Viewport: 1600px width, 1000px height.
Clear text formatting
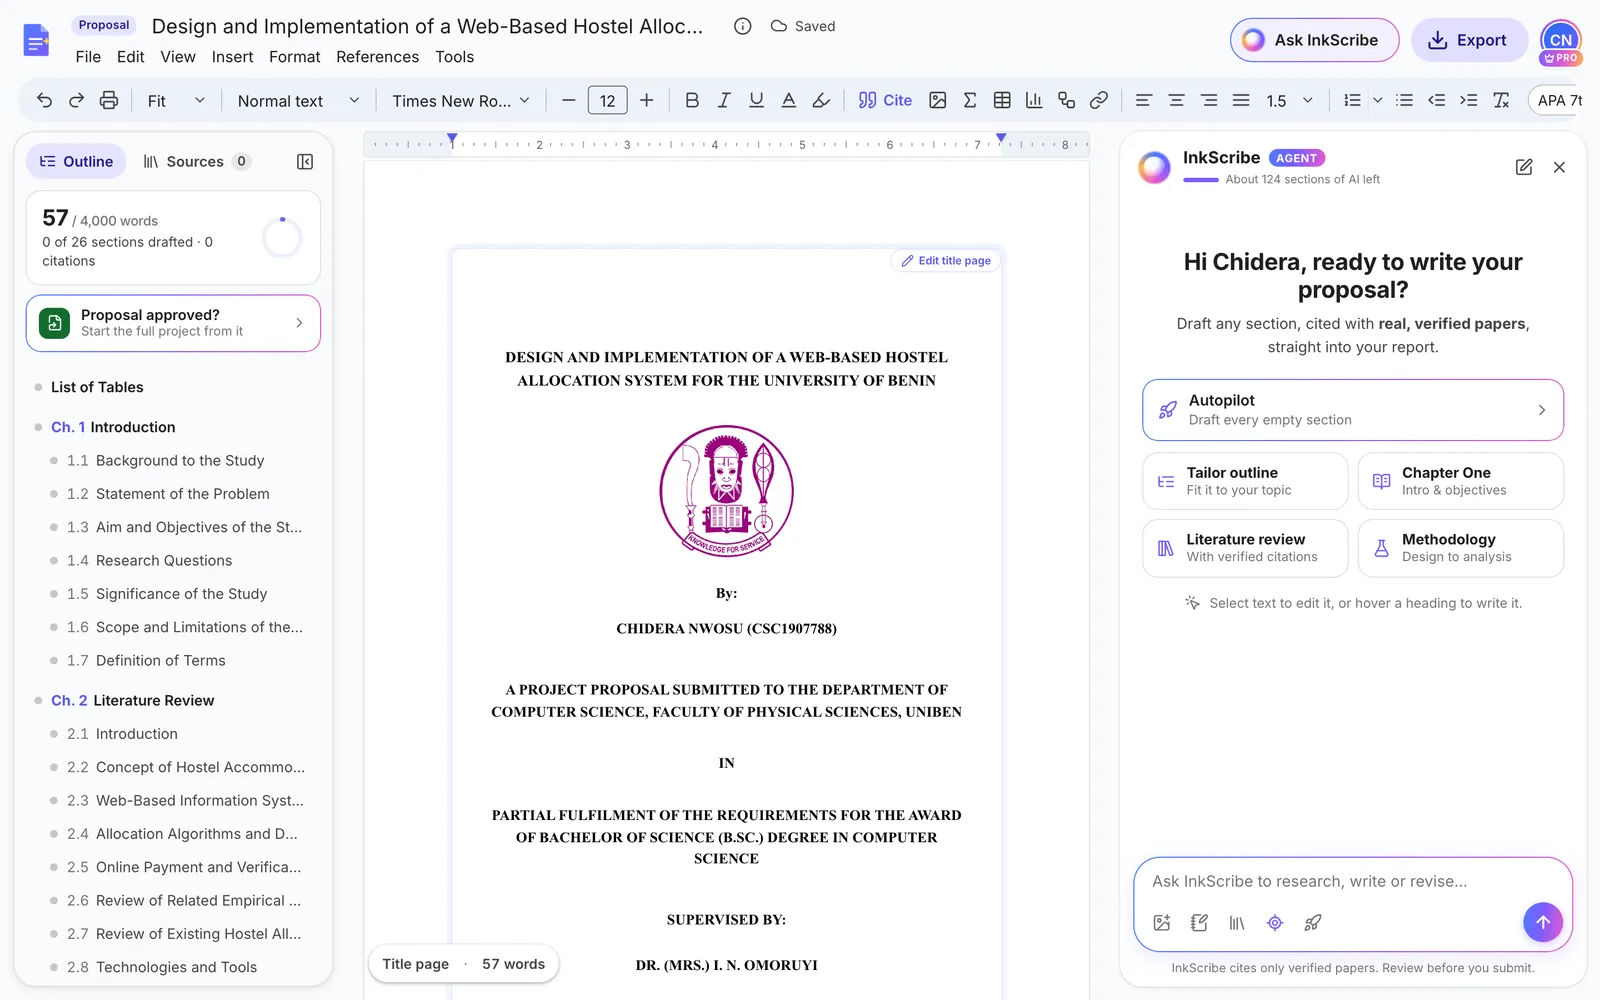coord(1501,100)
